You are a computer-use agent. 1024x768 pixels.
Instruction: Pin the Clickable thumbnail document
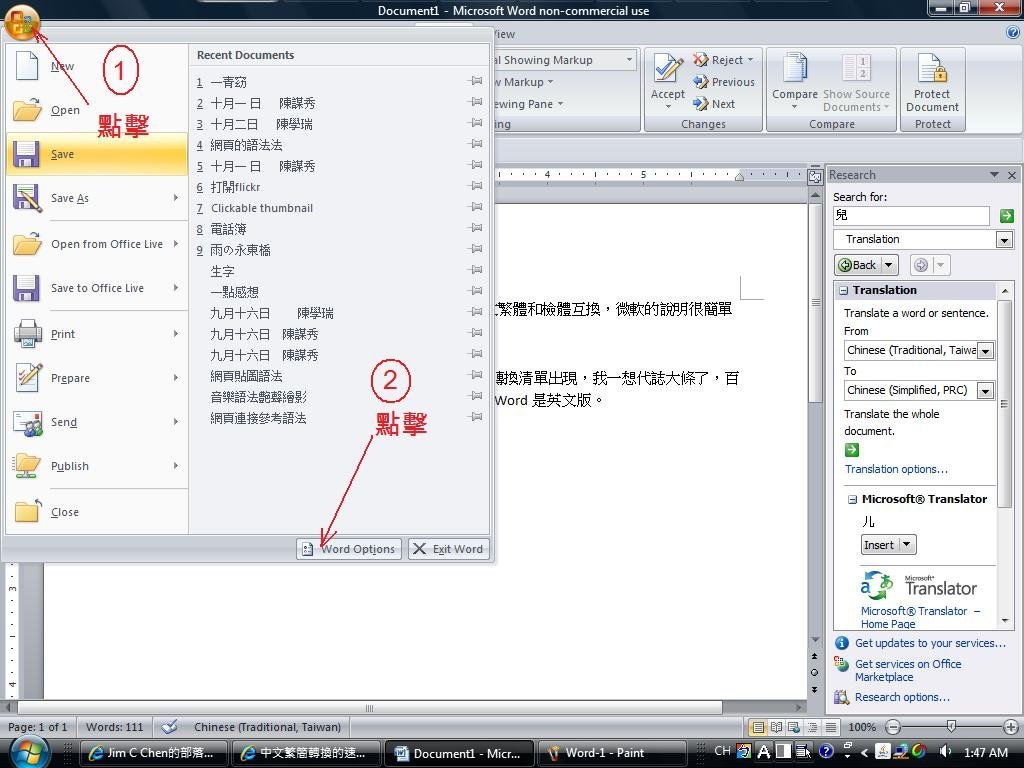(476, 206)
